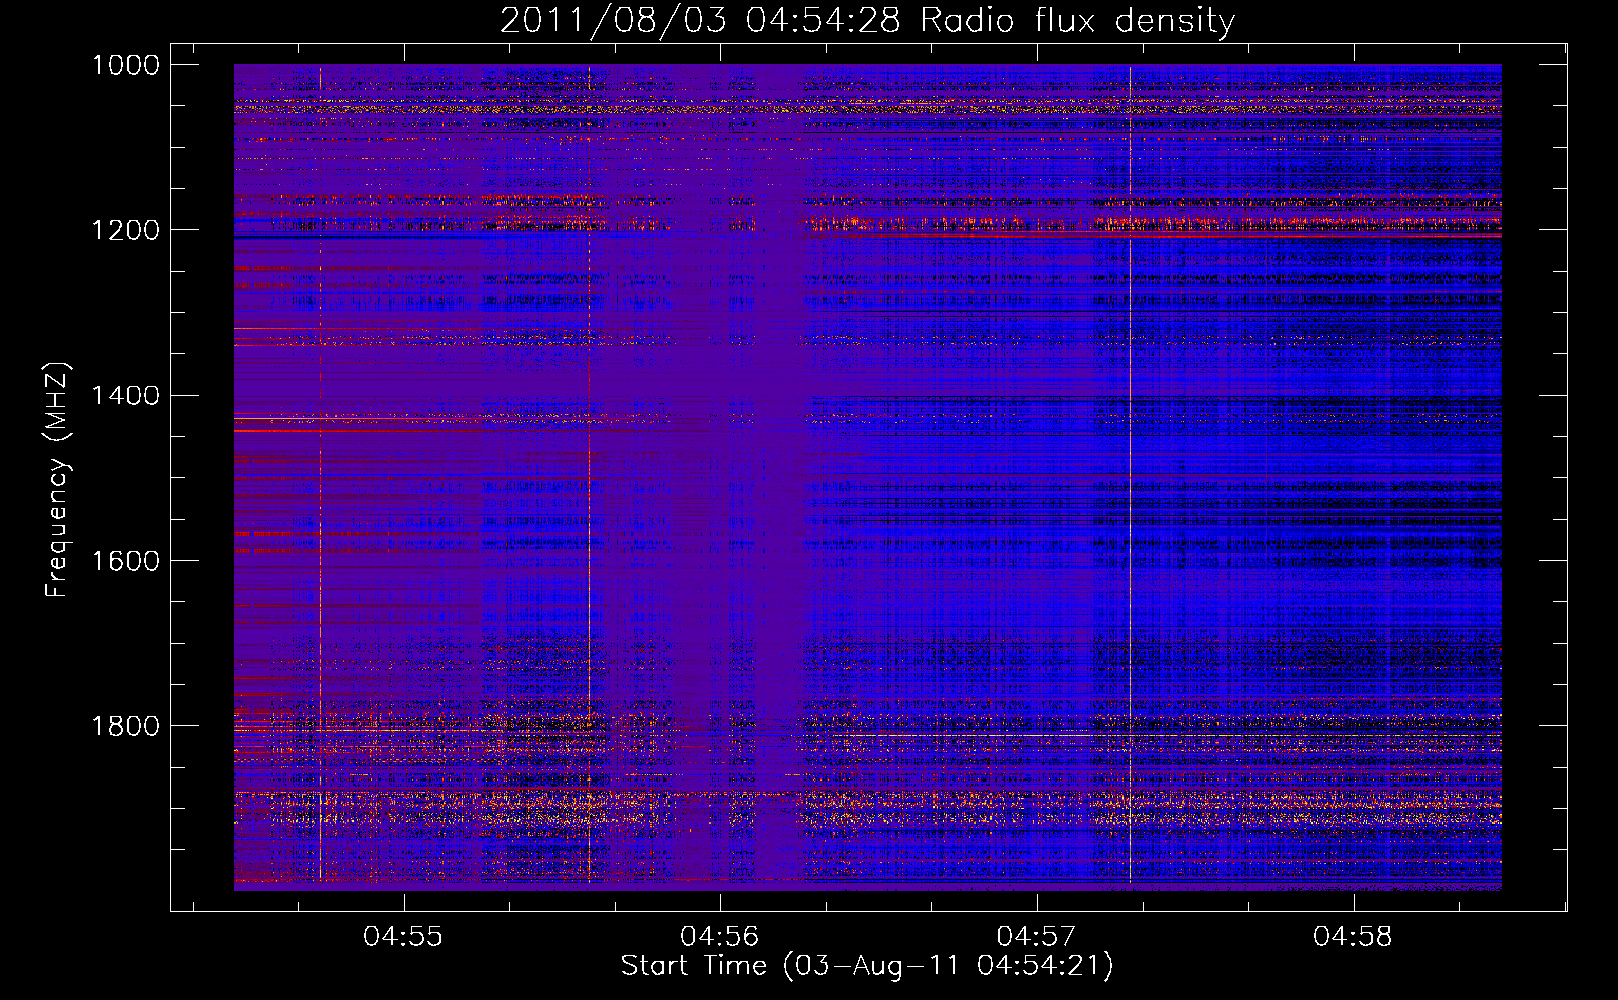Viewport: 1618px width, 1000px height.
Task: Click the 'Frequency (MHZ)' axis label
Action: (58, 480)
